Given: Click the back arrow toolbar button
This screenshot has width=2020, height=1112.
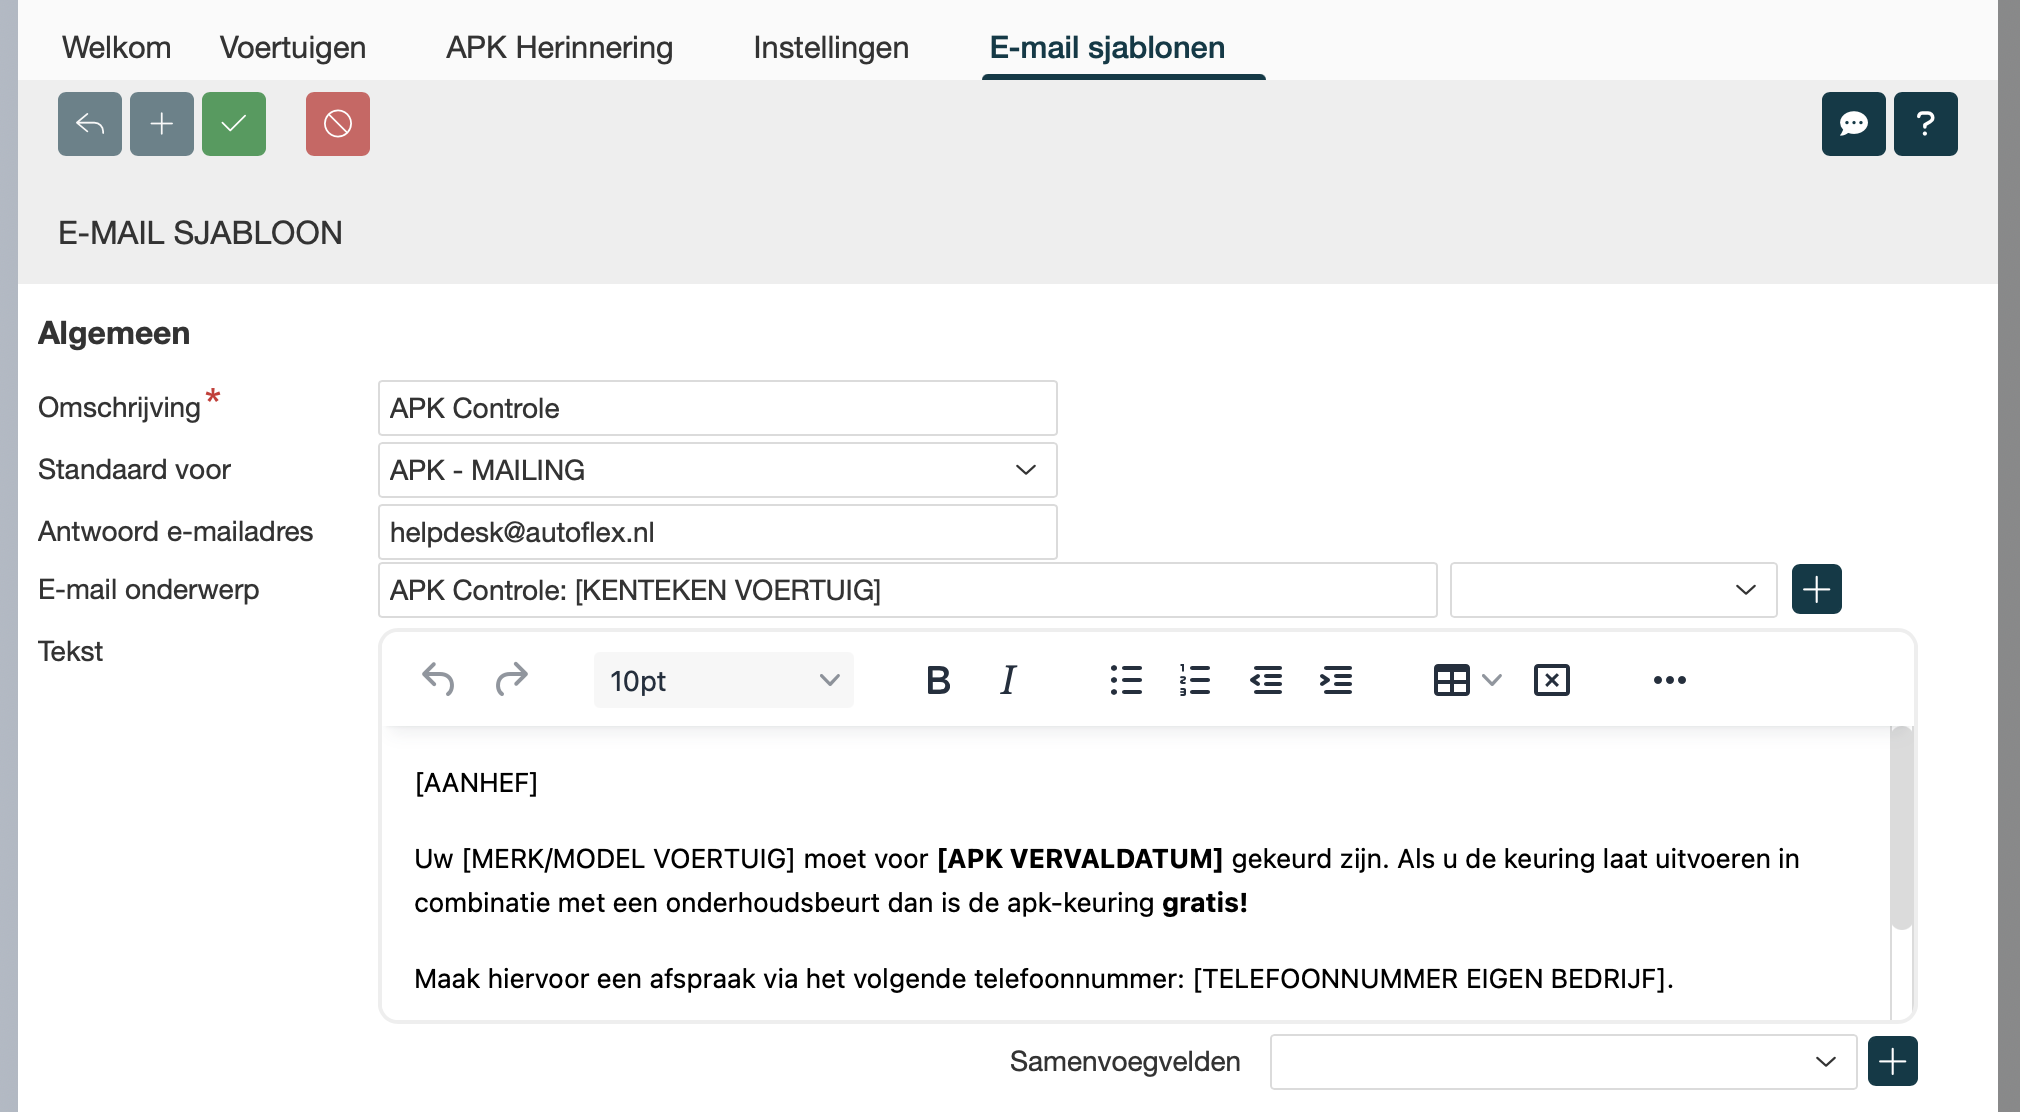Looking at the screenshot, I should click(x=90, y=124).
